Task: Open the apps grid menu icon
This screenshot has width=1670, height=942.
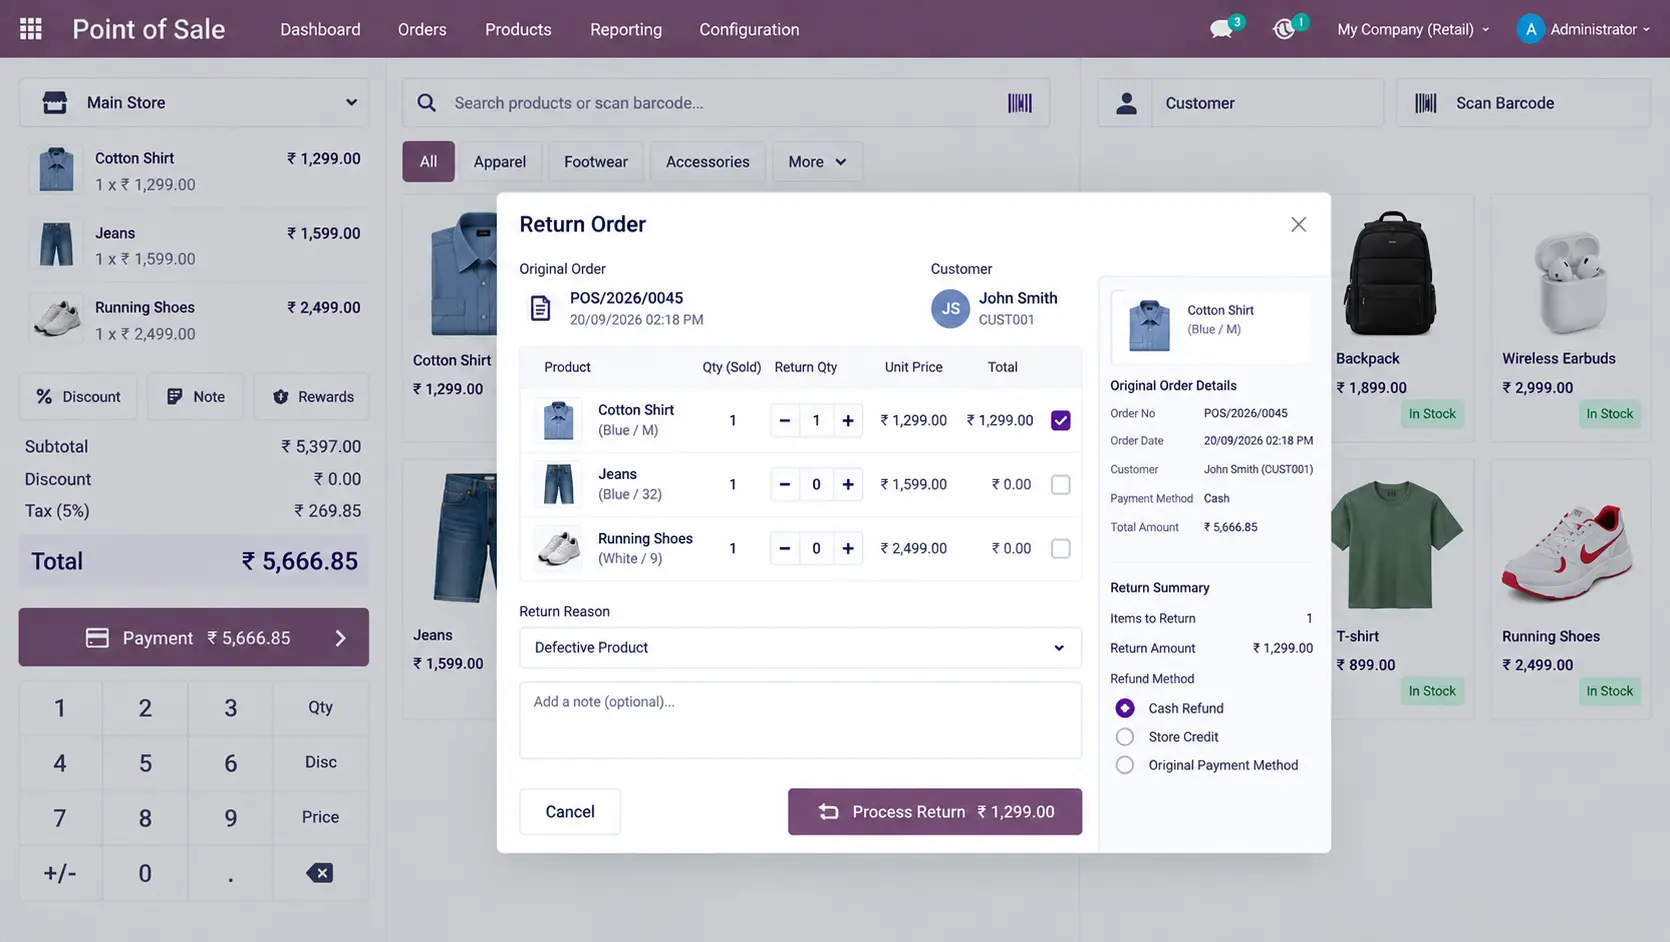Action: [31, 29]
